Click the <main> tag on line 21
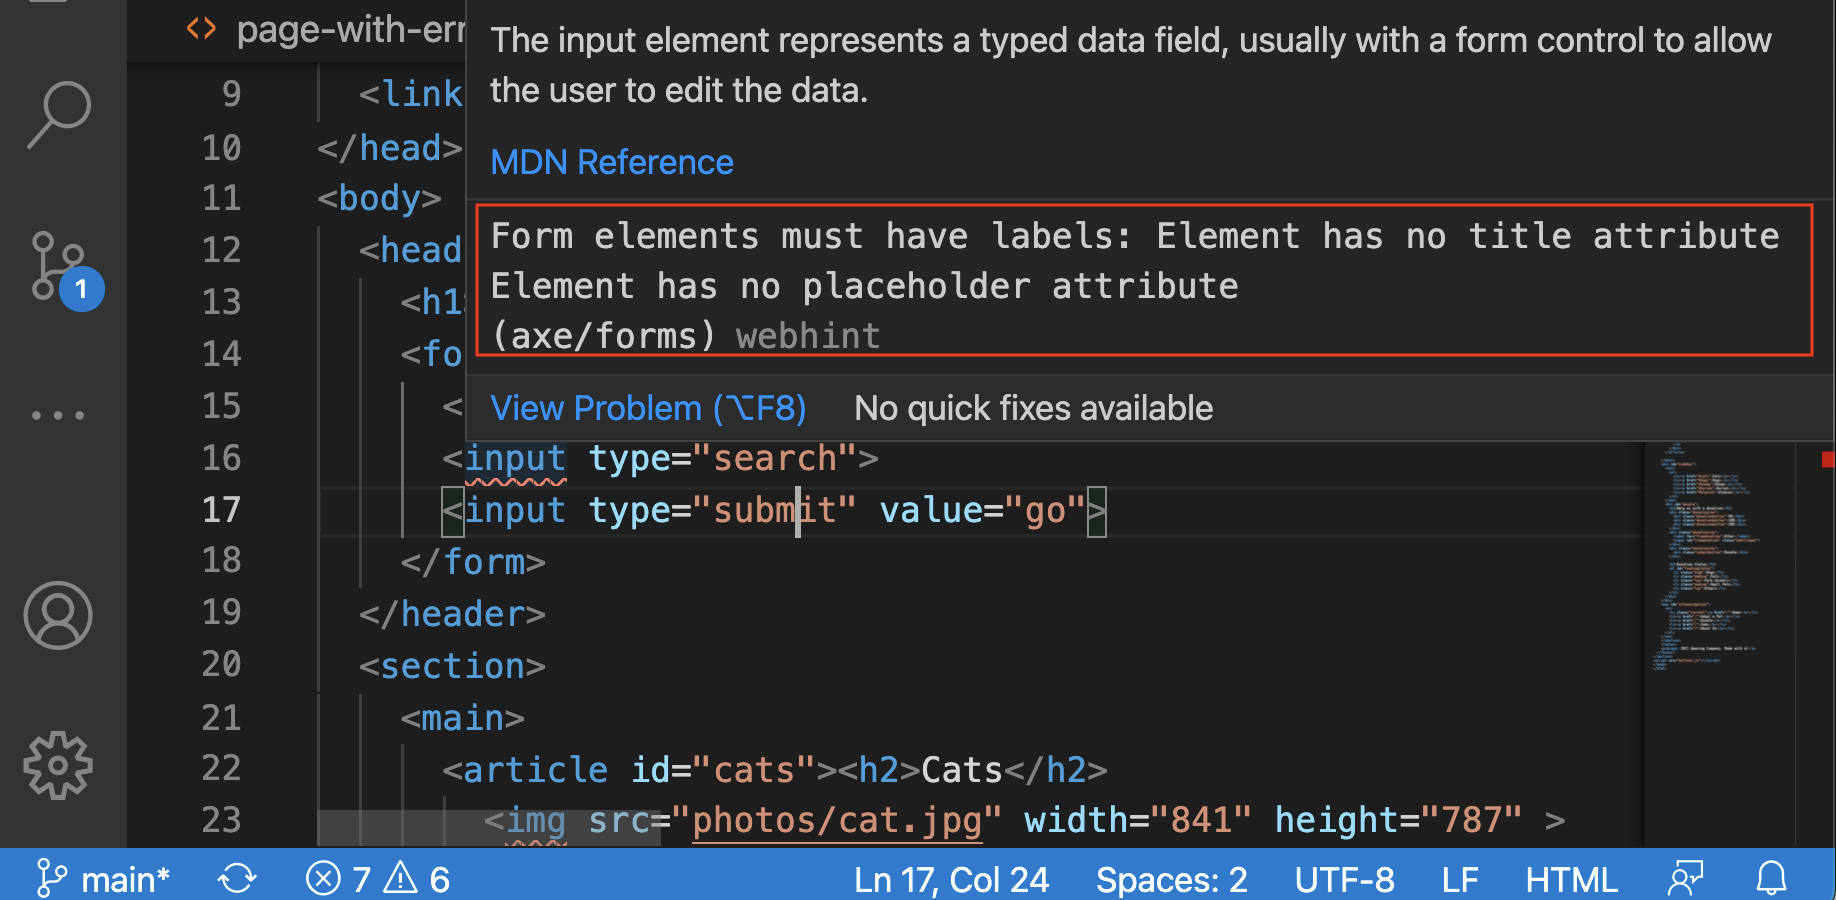The image size is (1836, 900). (462, 718)
